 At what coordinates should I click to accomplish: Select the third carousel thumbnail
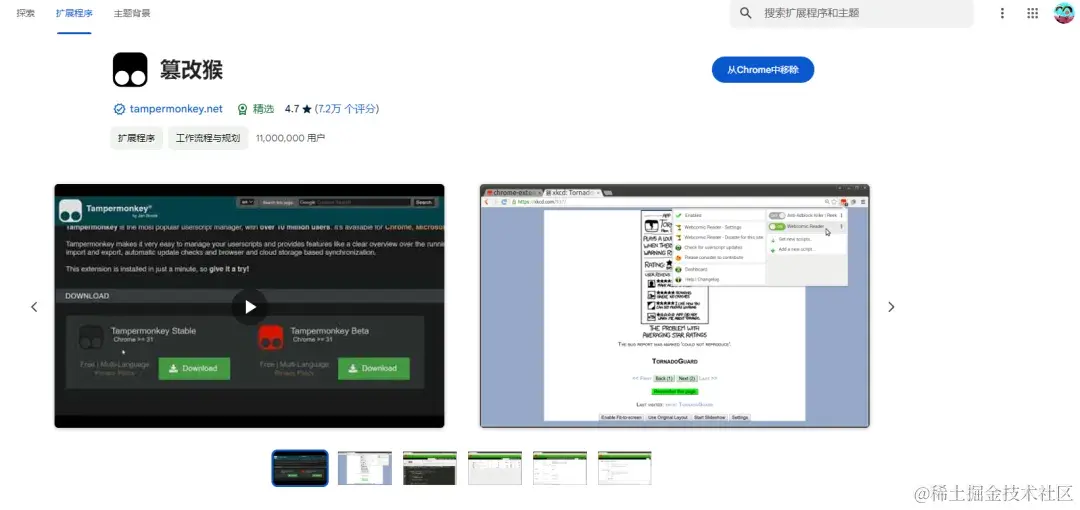point(430,468)
